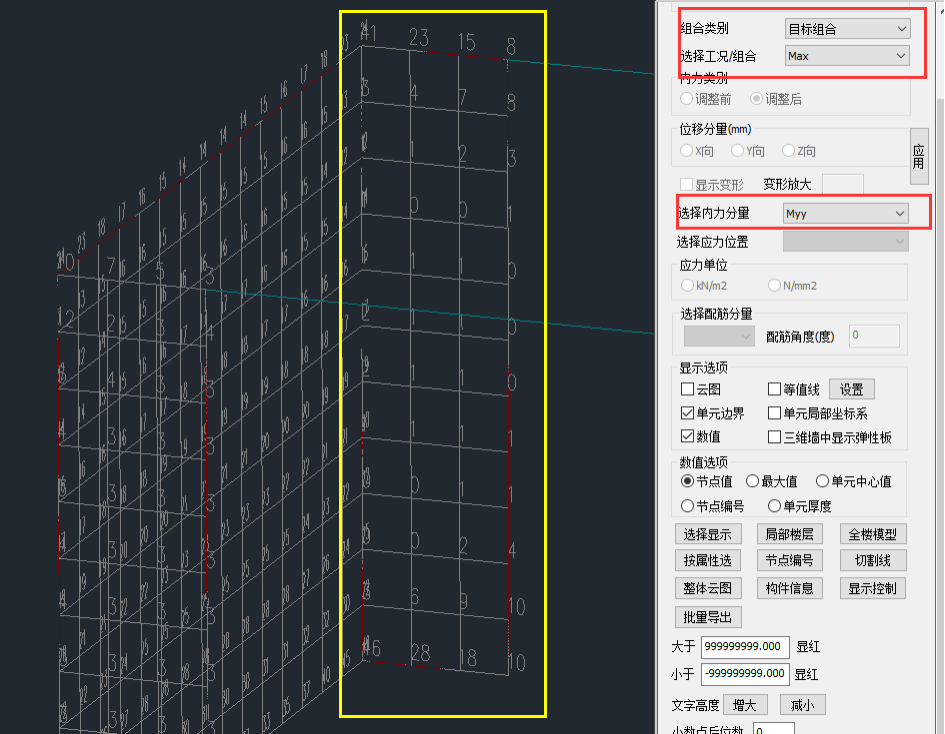Select the 节点编号 radio button
This screenshot has width=945, height=734.
[687, 506]
